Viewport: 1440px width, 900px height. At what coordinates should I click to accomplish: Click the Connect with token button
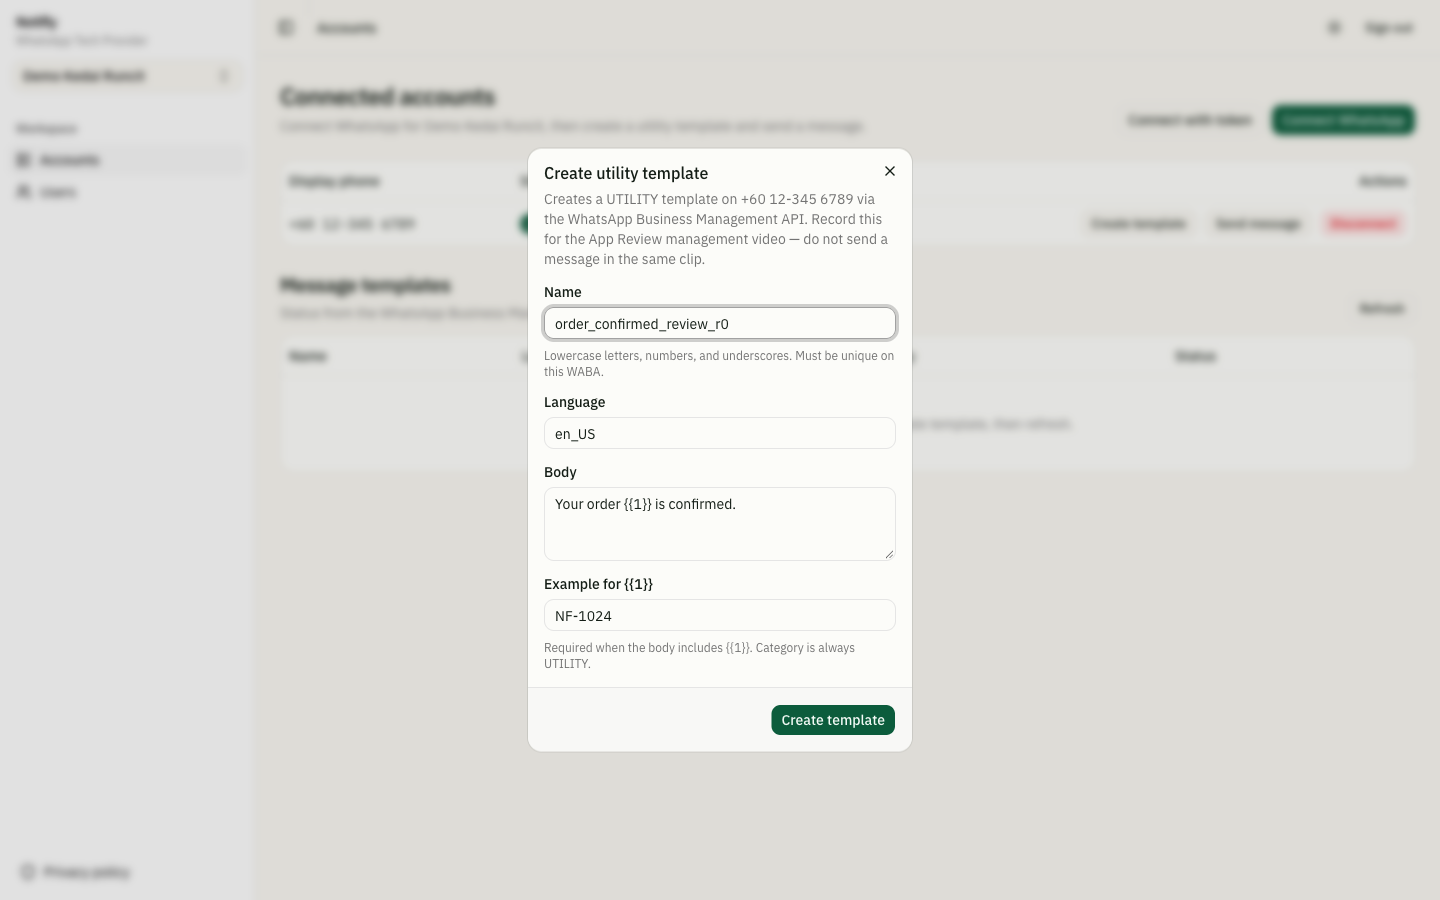[x=1190, y=120]
